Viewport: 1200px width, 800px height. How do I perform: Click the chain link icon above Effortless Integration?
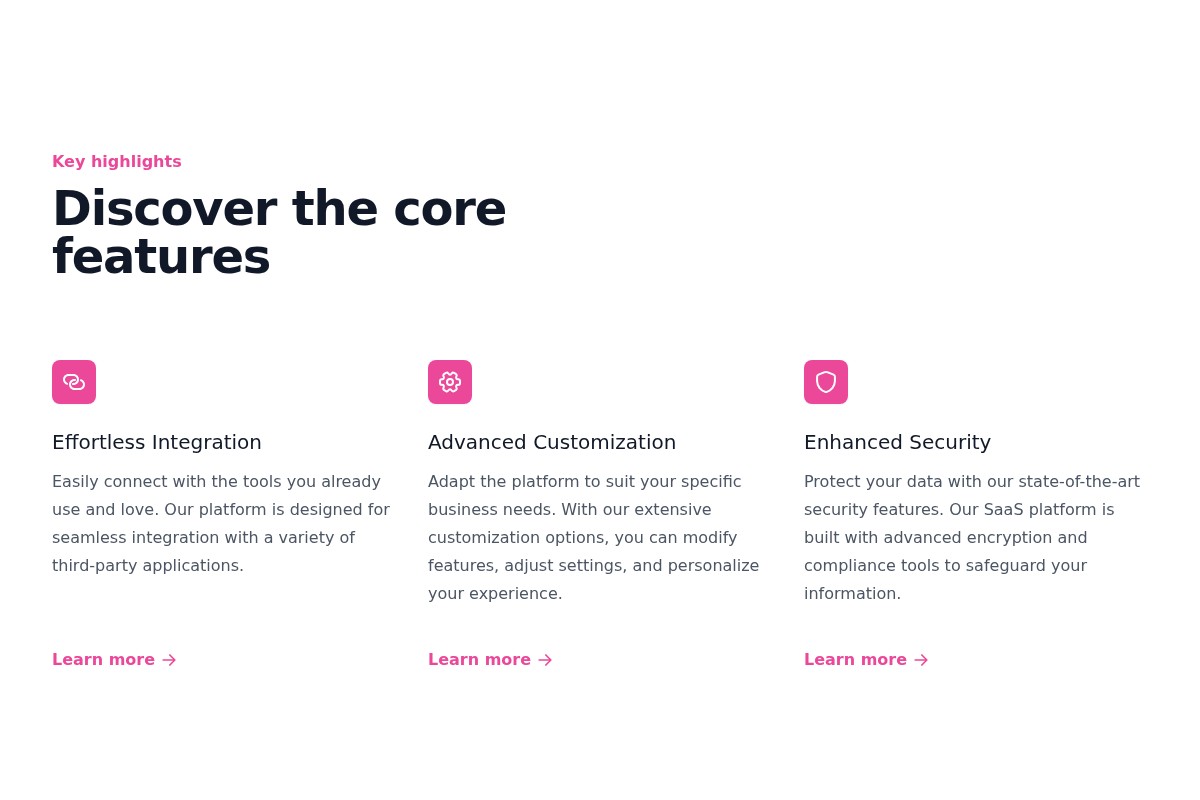74,382
